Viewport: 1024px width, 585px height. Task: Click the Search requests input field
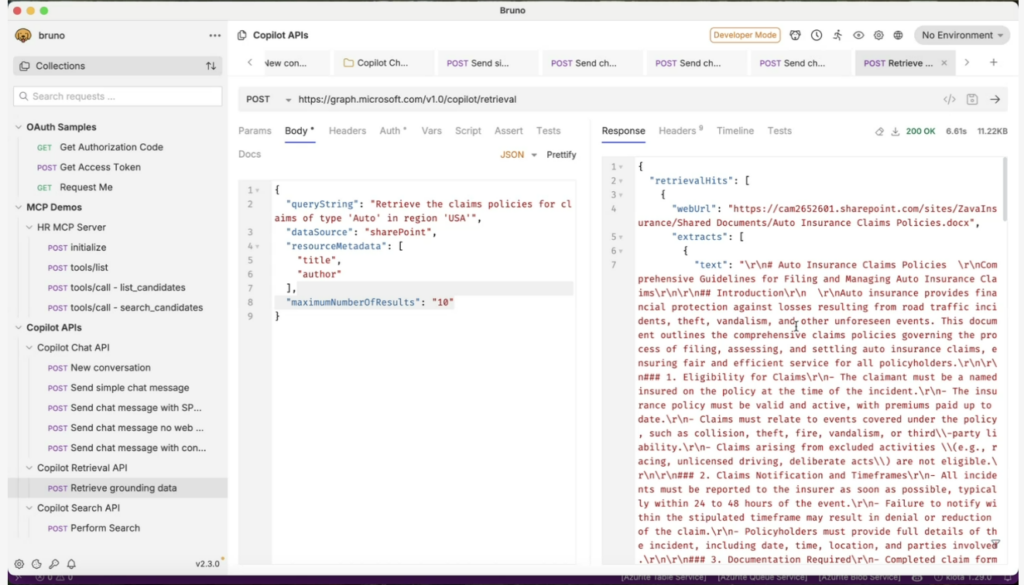118,97
